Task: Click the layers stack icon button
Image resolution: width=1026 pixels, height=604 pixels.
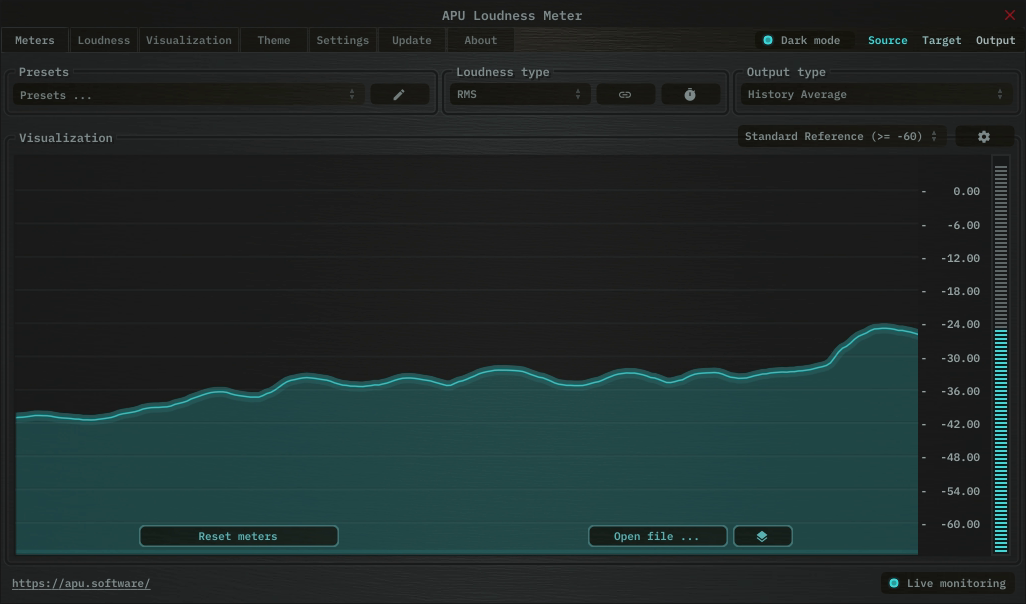Action: click(x=762, y=536)
